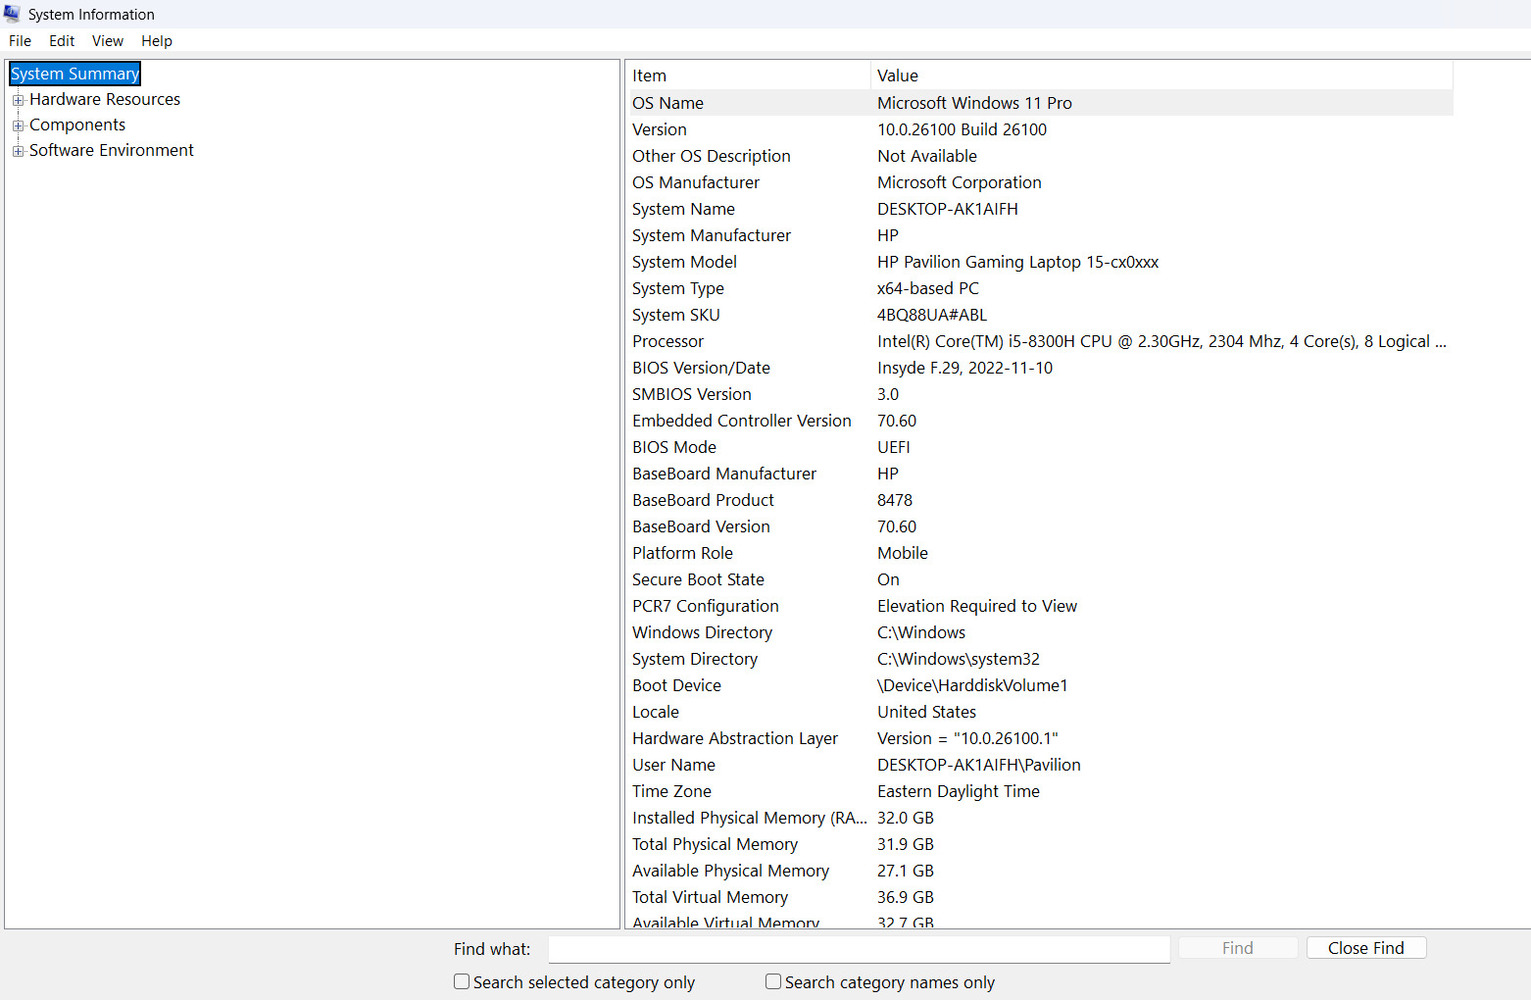1531x1000 pixels.
Task: Expand the Components node
Action: coord(18,125)
